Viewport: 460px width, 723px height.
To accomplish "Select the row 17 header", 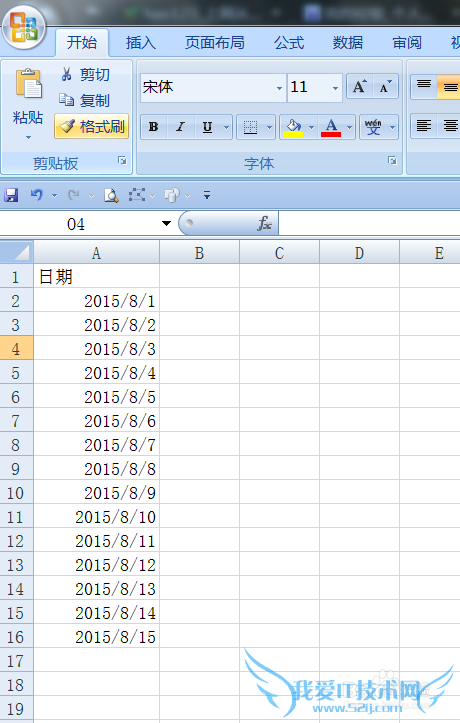I will click(x=16, y=660).
